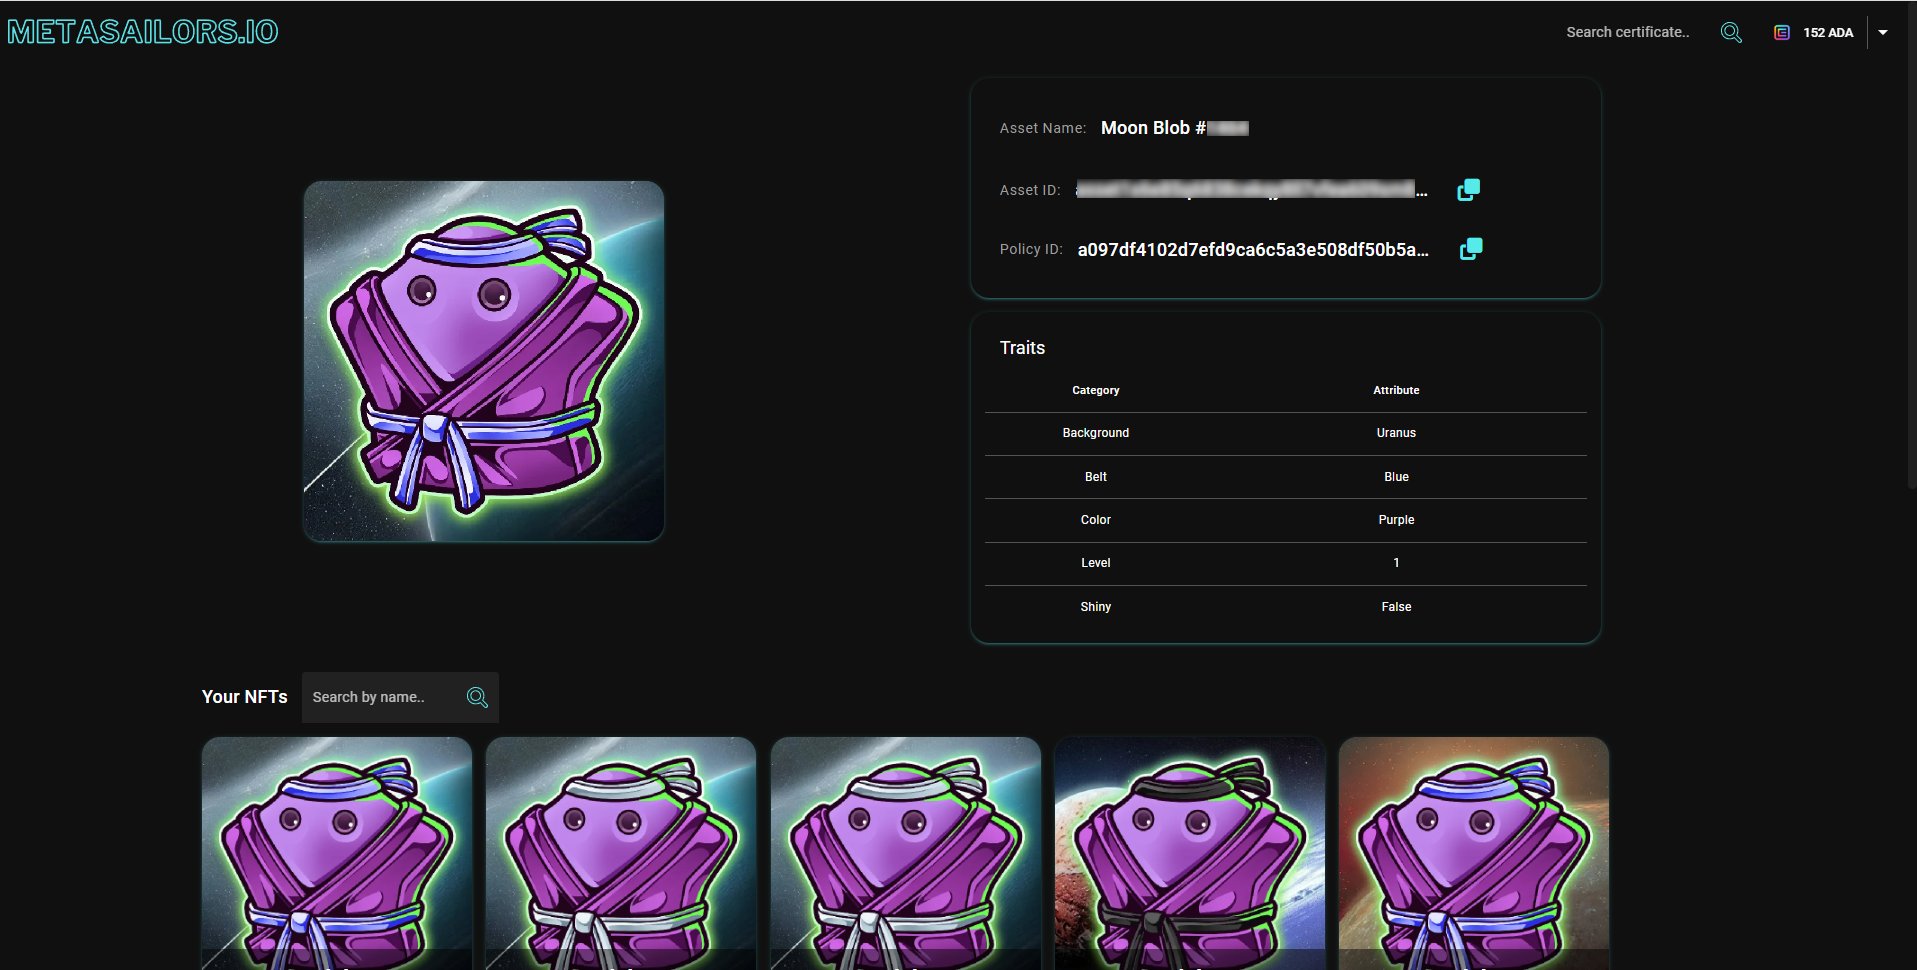1917x970 pixels.
Task: Focus the Search certificate field
Action: click(x=1628, y=32)
